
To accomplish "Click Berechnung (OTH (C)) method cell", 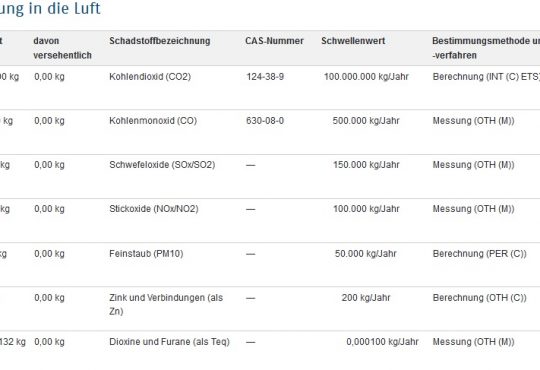I will [x=479, y=298].
